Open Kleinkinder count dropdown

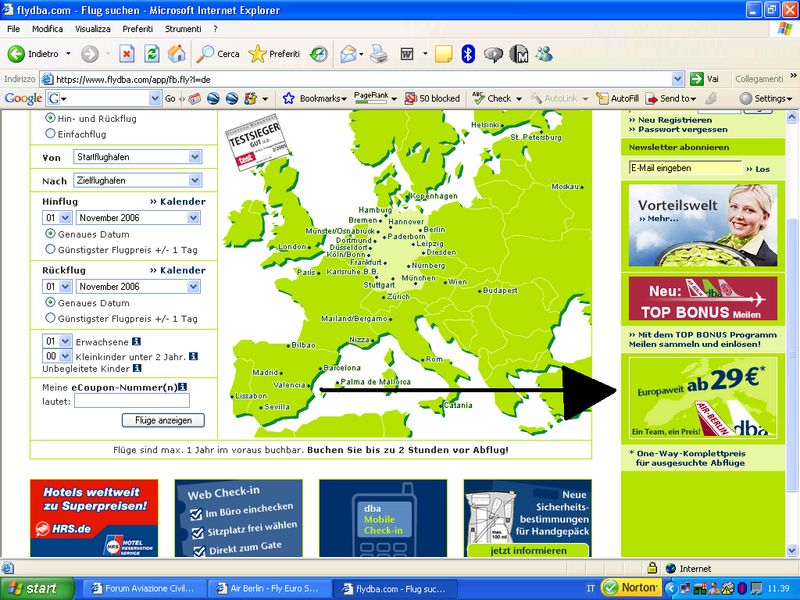57,356
